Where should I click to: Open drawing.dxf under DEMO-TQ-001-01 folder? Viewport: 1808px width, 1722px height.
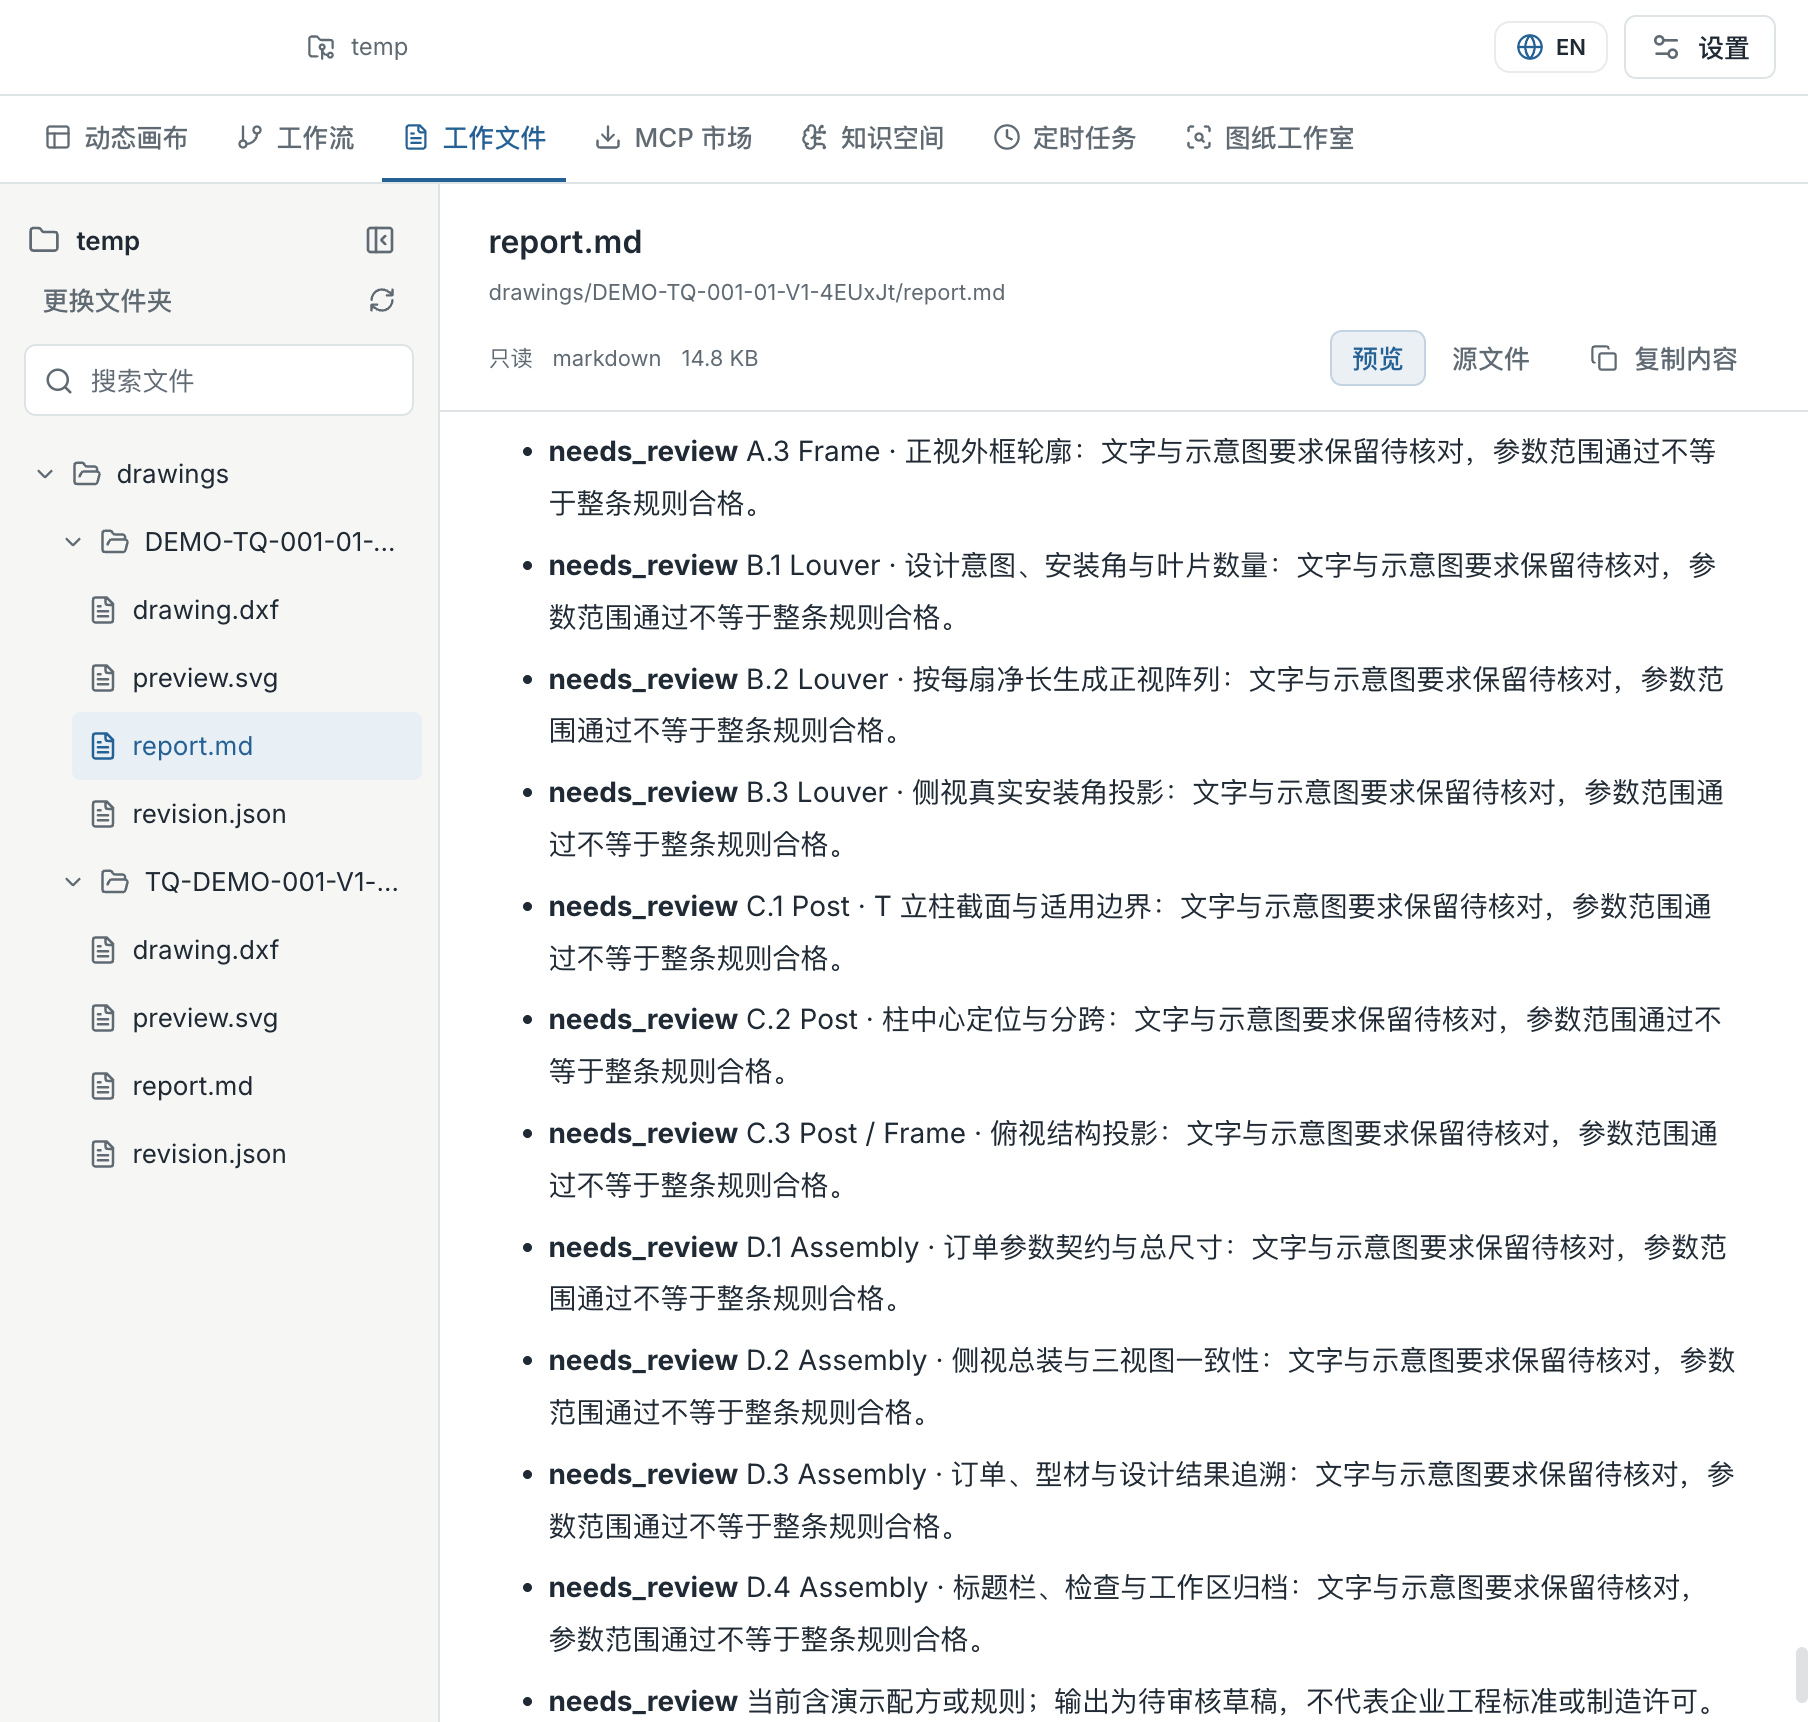247,610
